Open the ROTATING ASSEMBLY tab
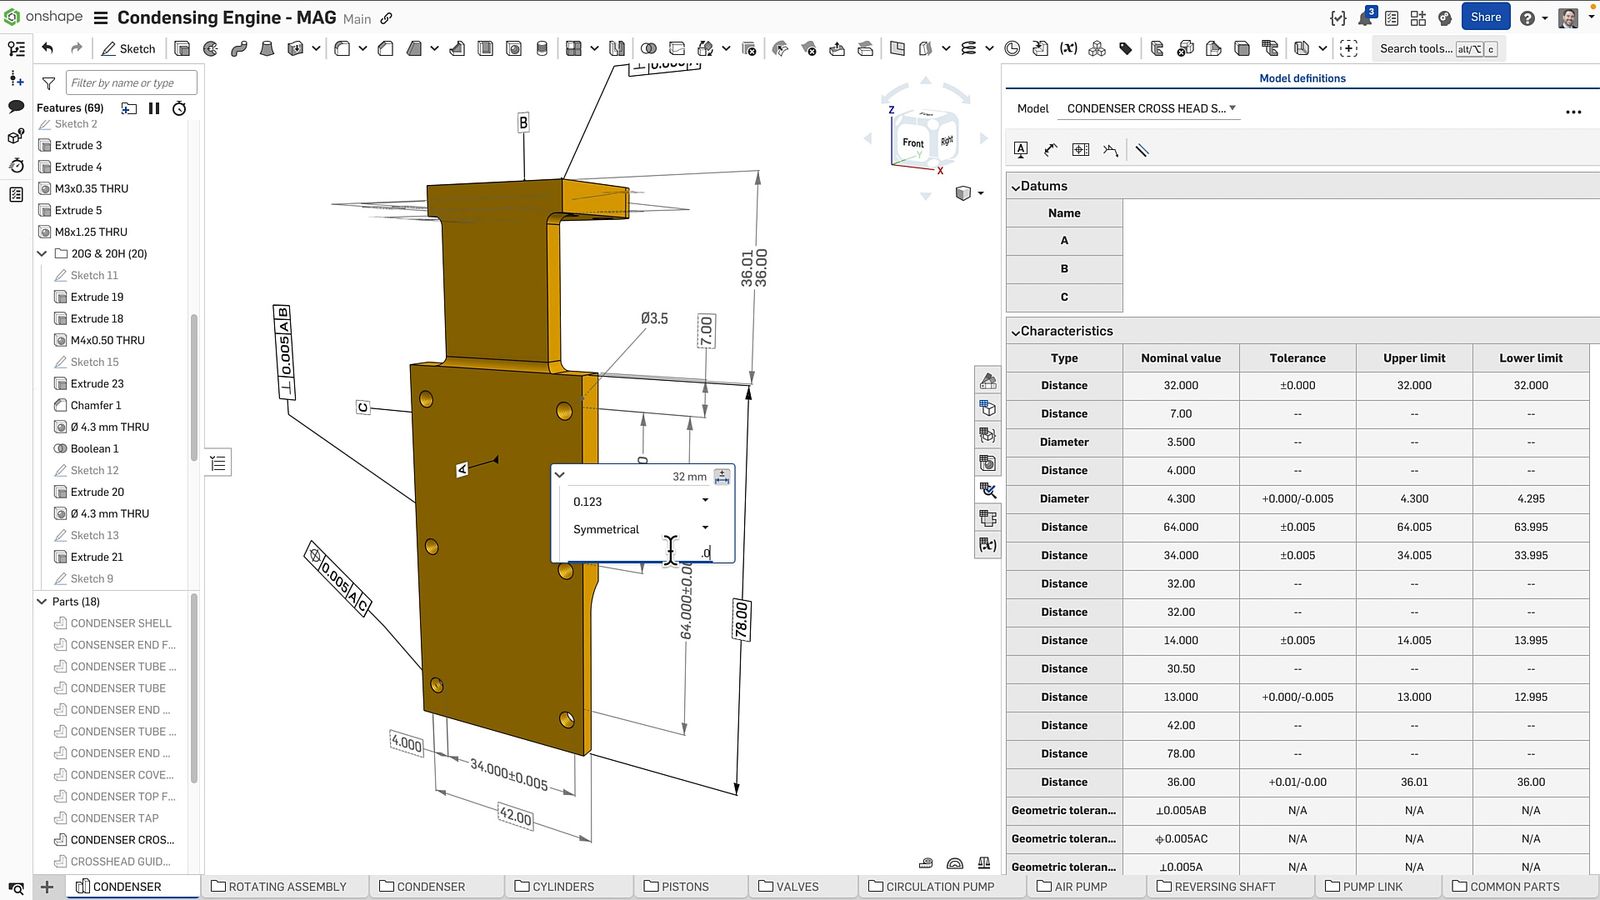This screenshot has width=1600, height=900. click(286, 886)
